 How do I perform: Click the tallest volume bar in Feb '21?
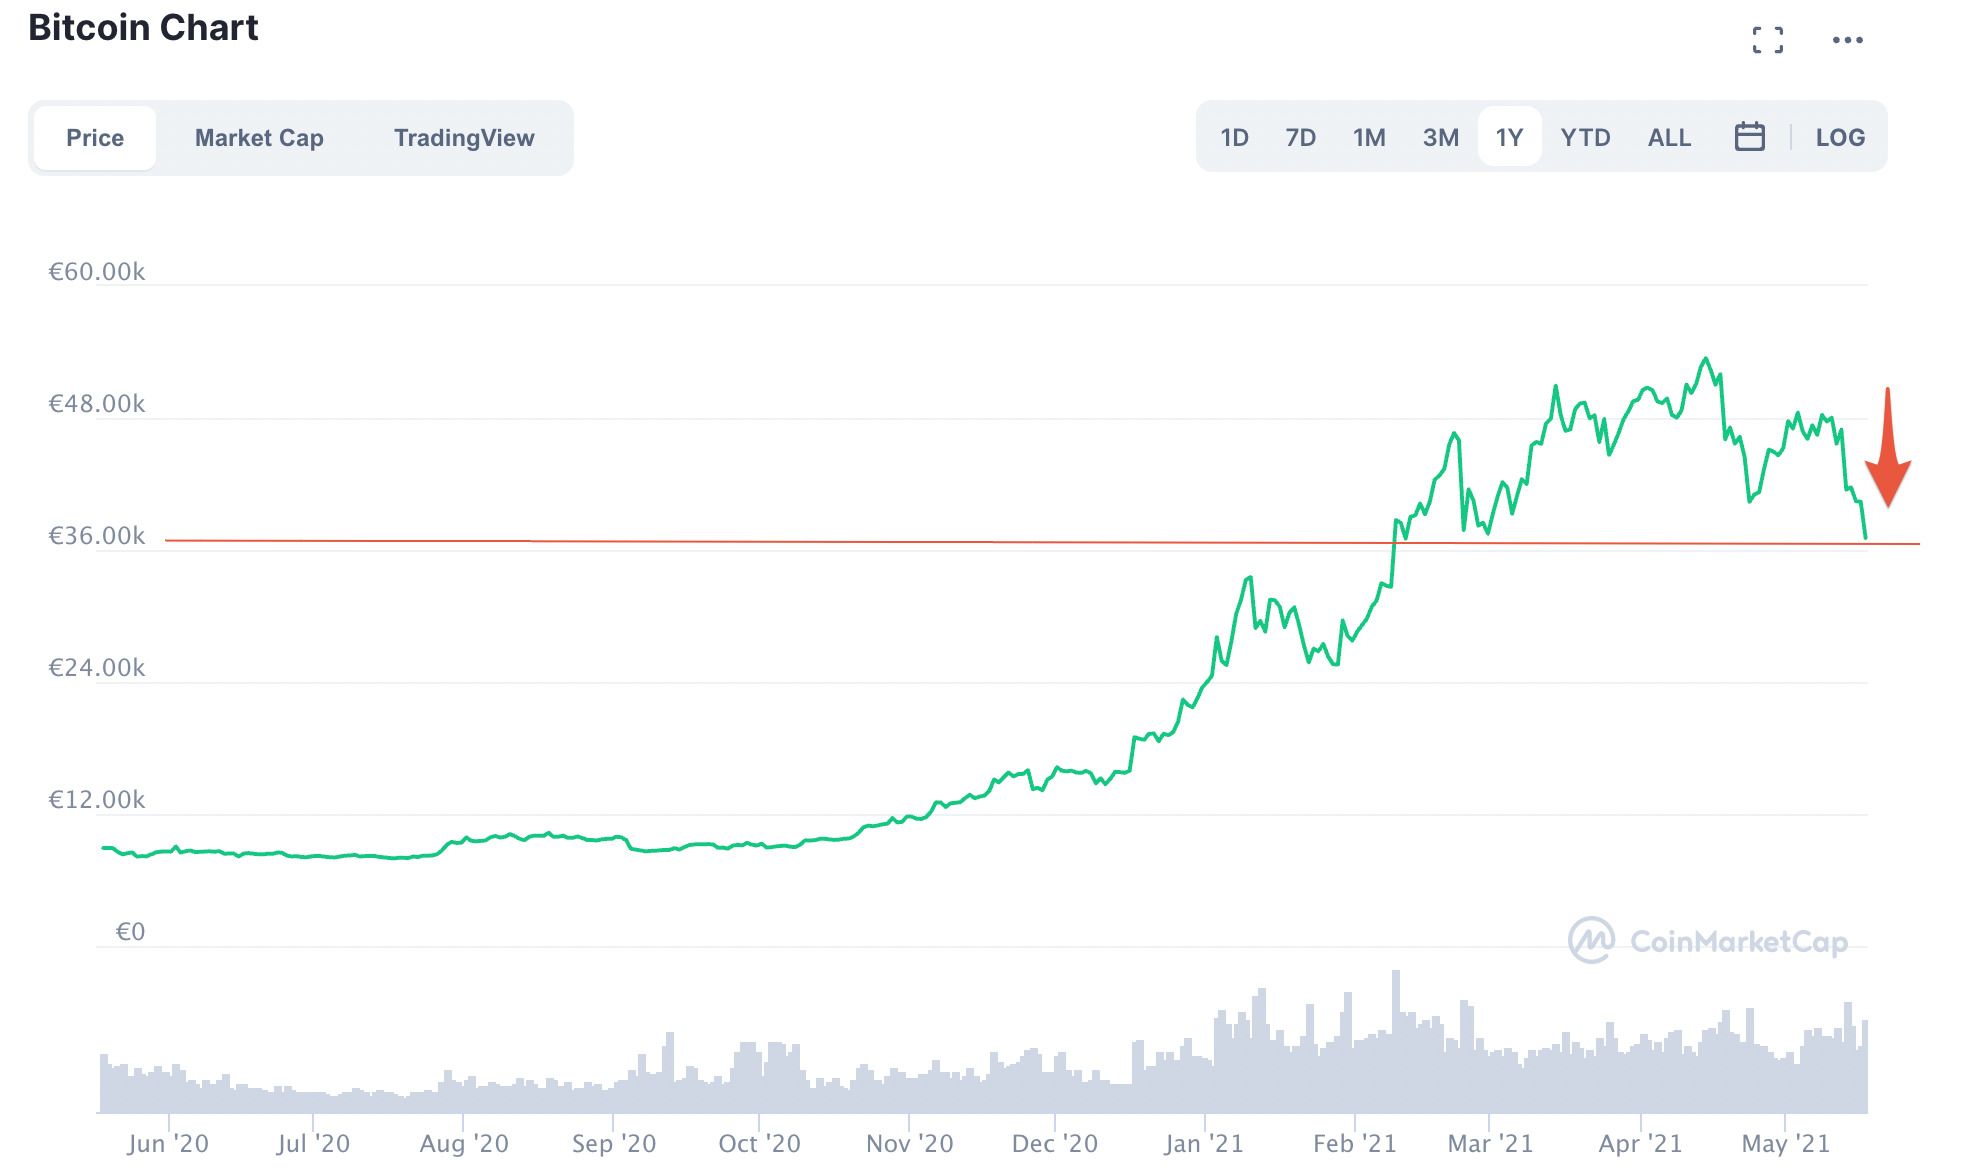click(1395, 1040)
